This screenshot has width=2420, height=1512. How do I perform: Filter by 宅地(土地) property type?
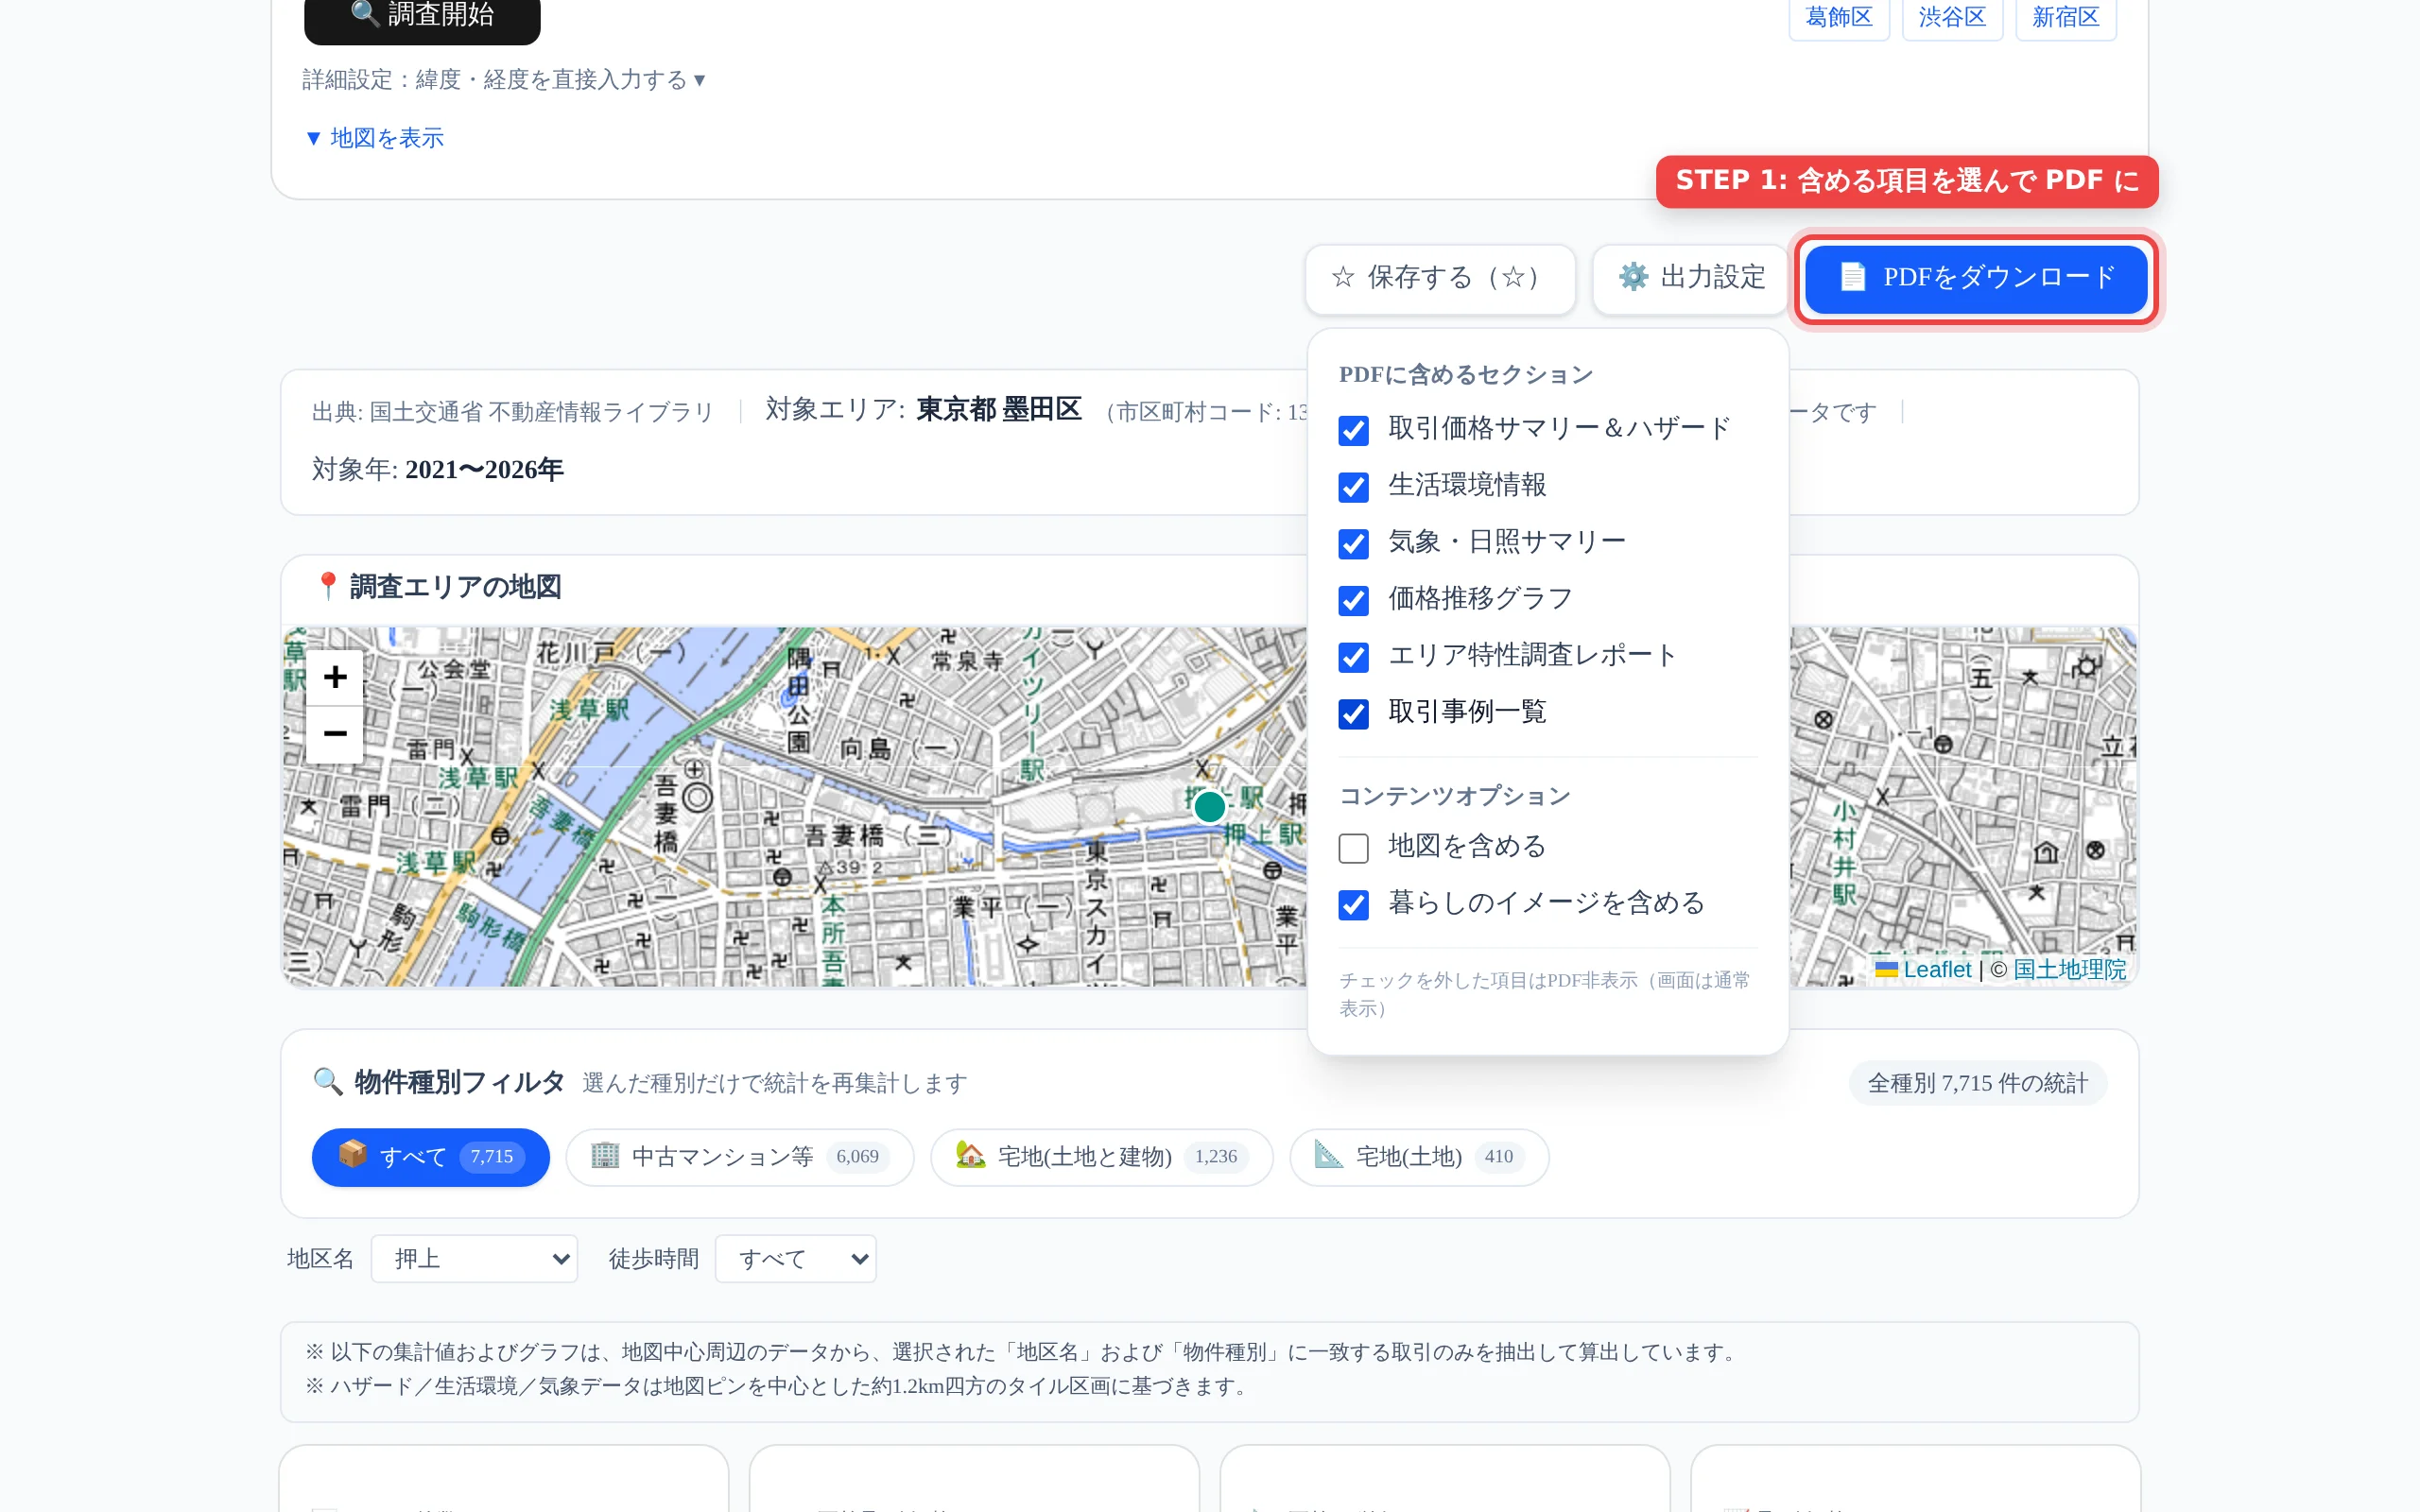[1419, 1157]
